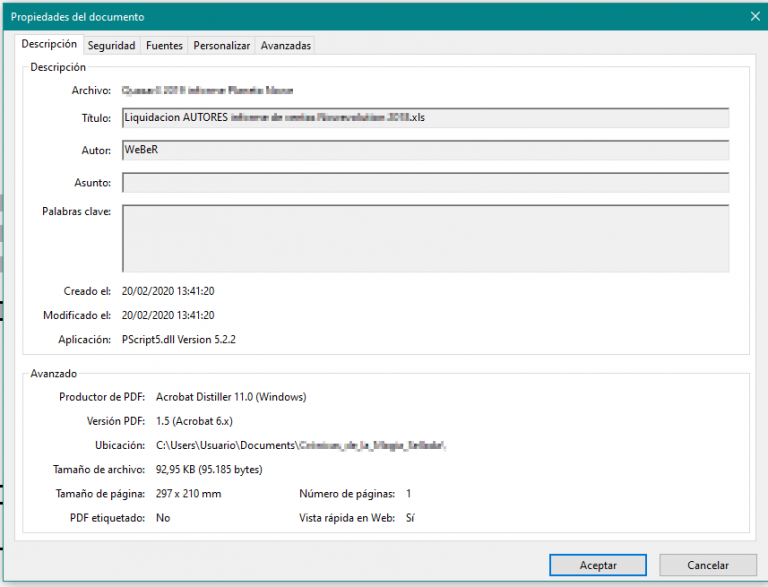This screenshot has width=768, height=587.
Task: Go to the Avanzadas tab
Action: point(286,45)
